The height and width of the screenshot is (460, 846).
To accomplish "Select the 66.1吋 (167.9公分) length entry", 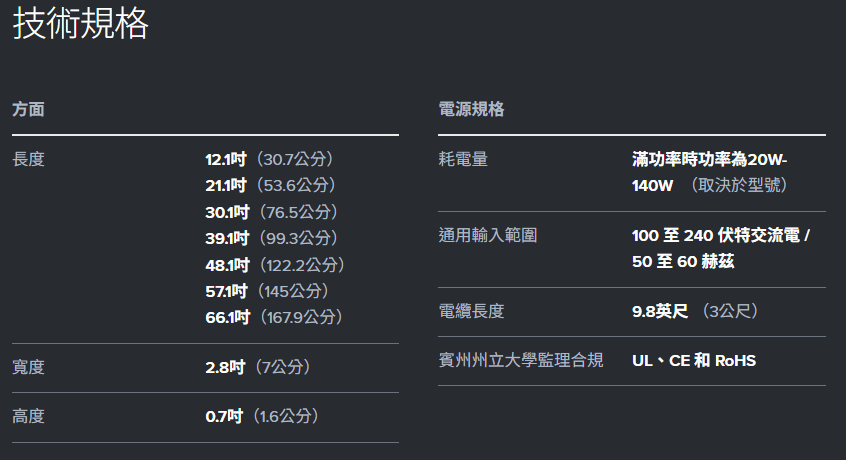I will coord(275,317).
